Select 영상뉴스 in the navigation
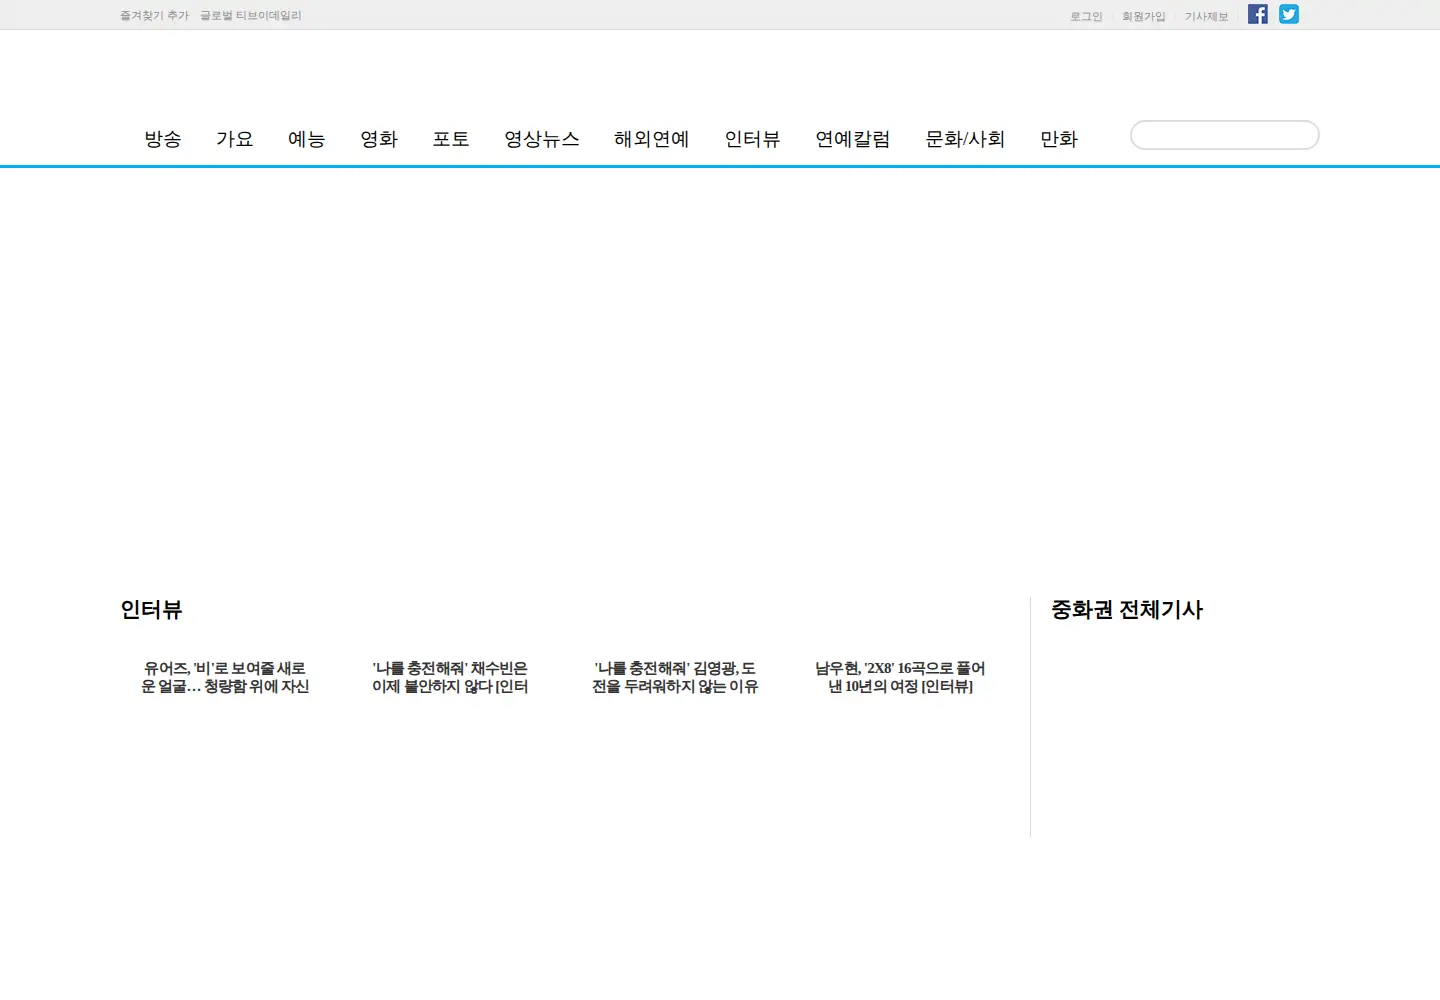 (542, 139)
